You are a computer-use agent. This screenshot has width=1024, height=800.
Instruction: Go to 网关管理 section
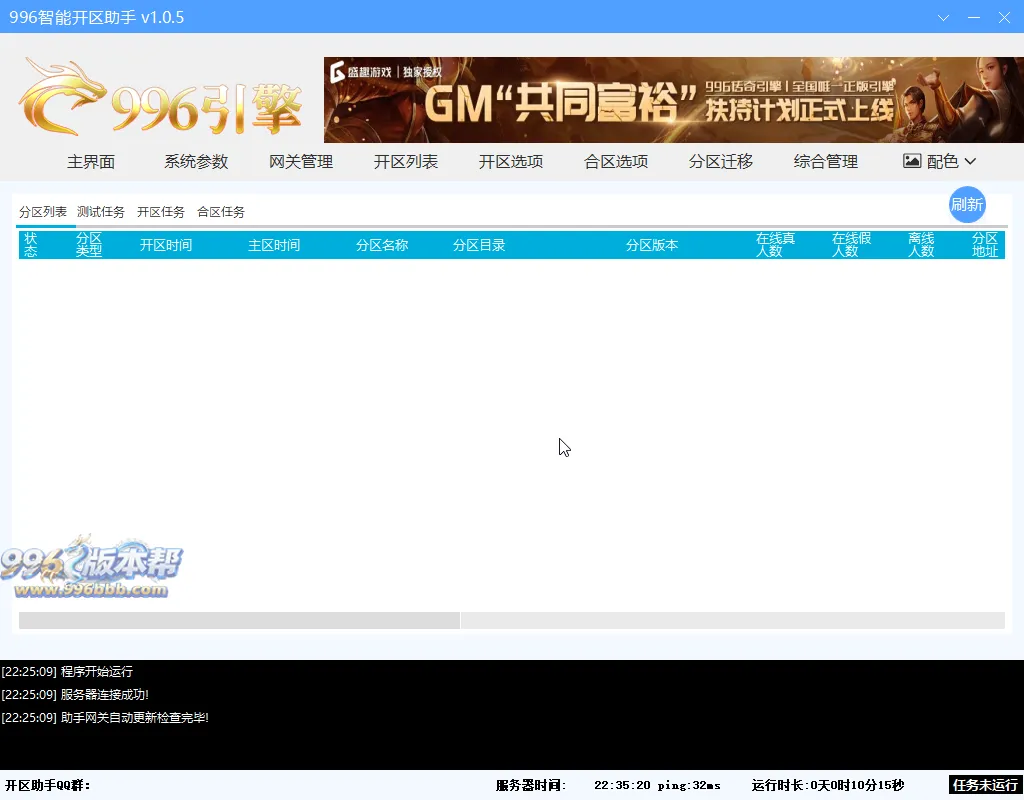(301, 161)
